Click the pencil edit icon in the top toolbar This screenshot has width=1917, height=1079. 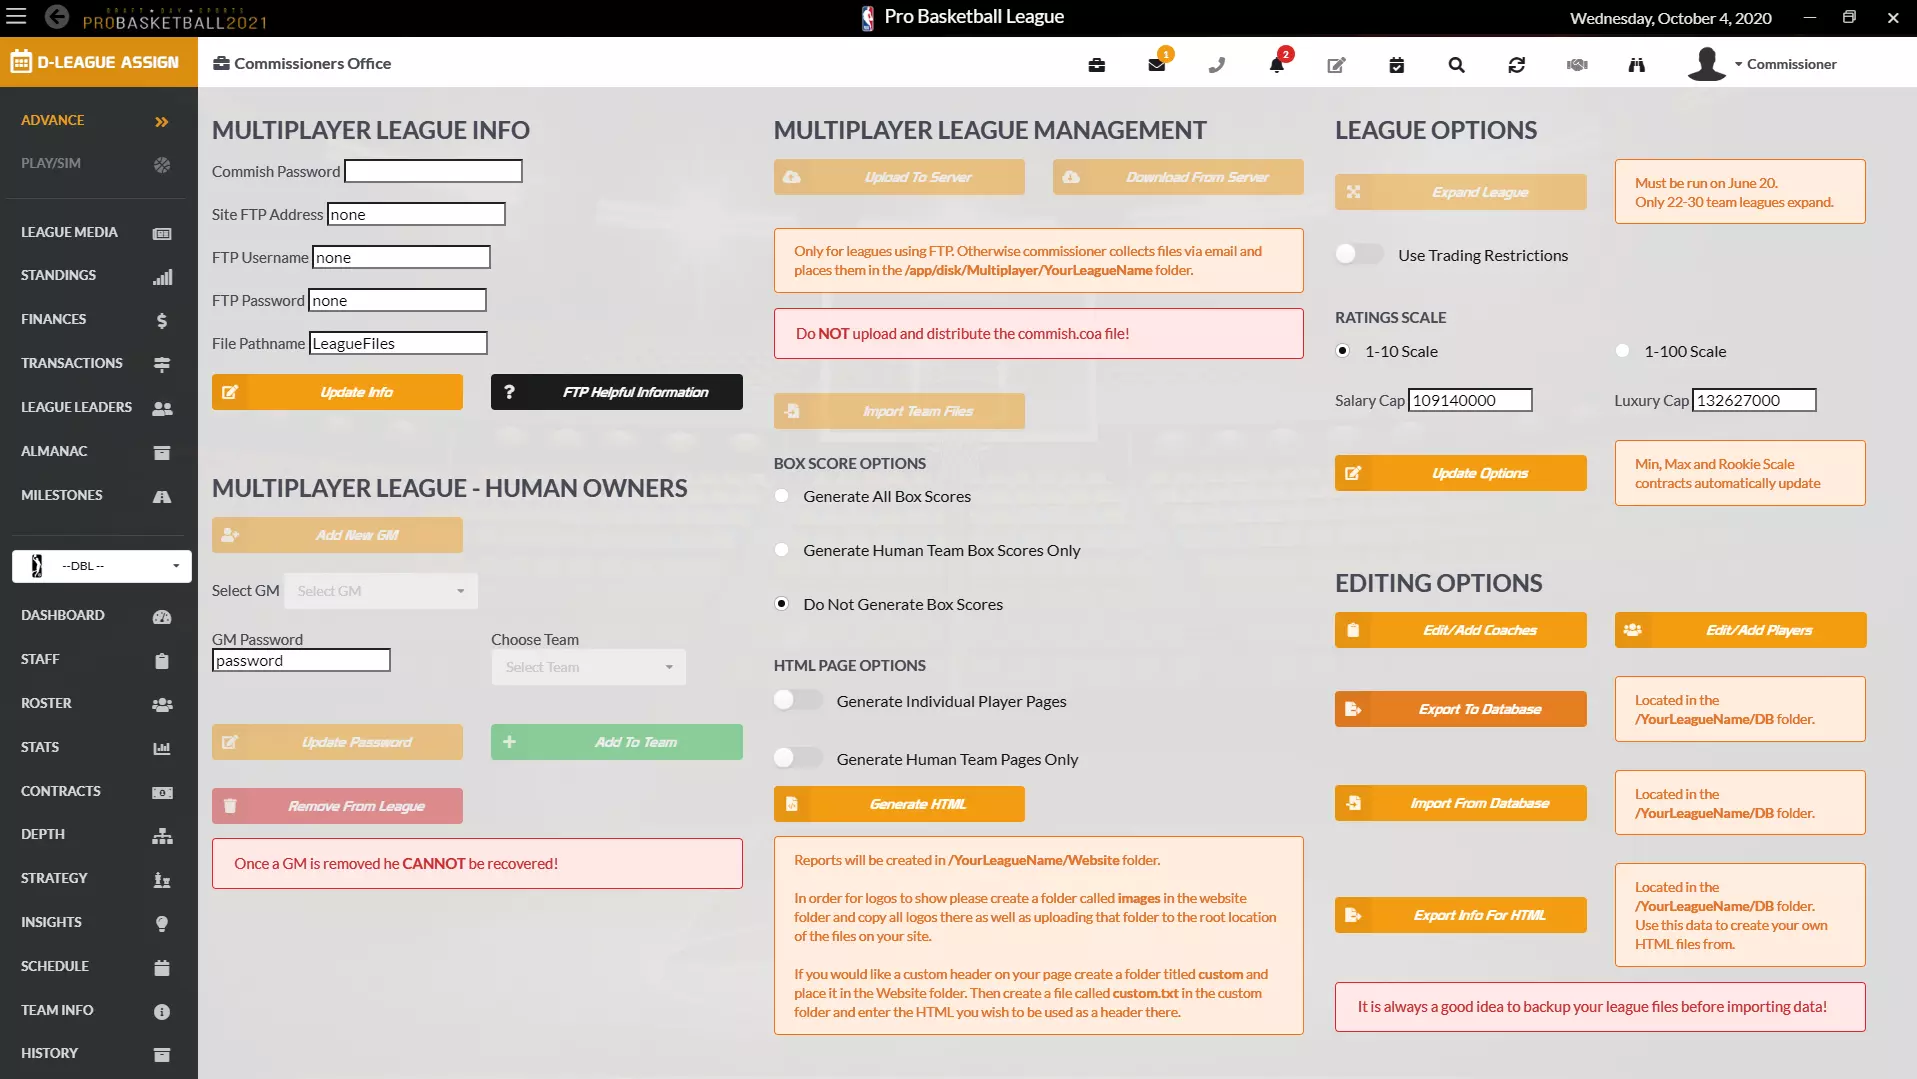(x=1337, y=65)
